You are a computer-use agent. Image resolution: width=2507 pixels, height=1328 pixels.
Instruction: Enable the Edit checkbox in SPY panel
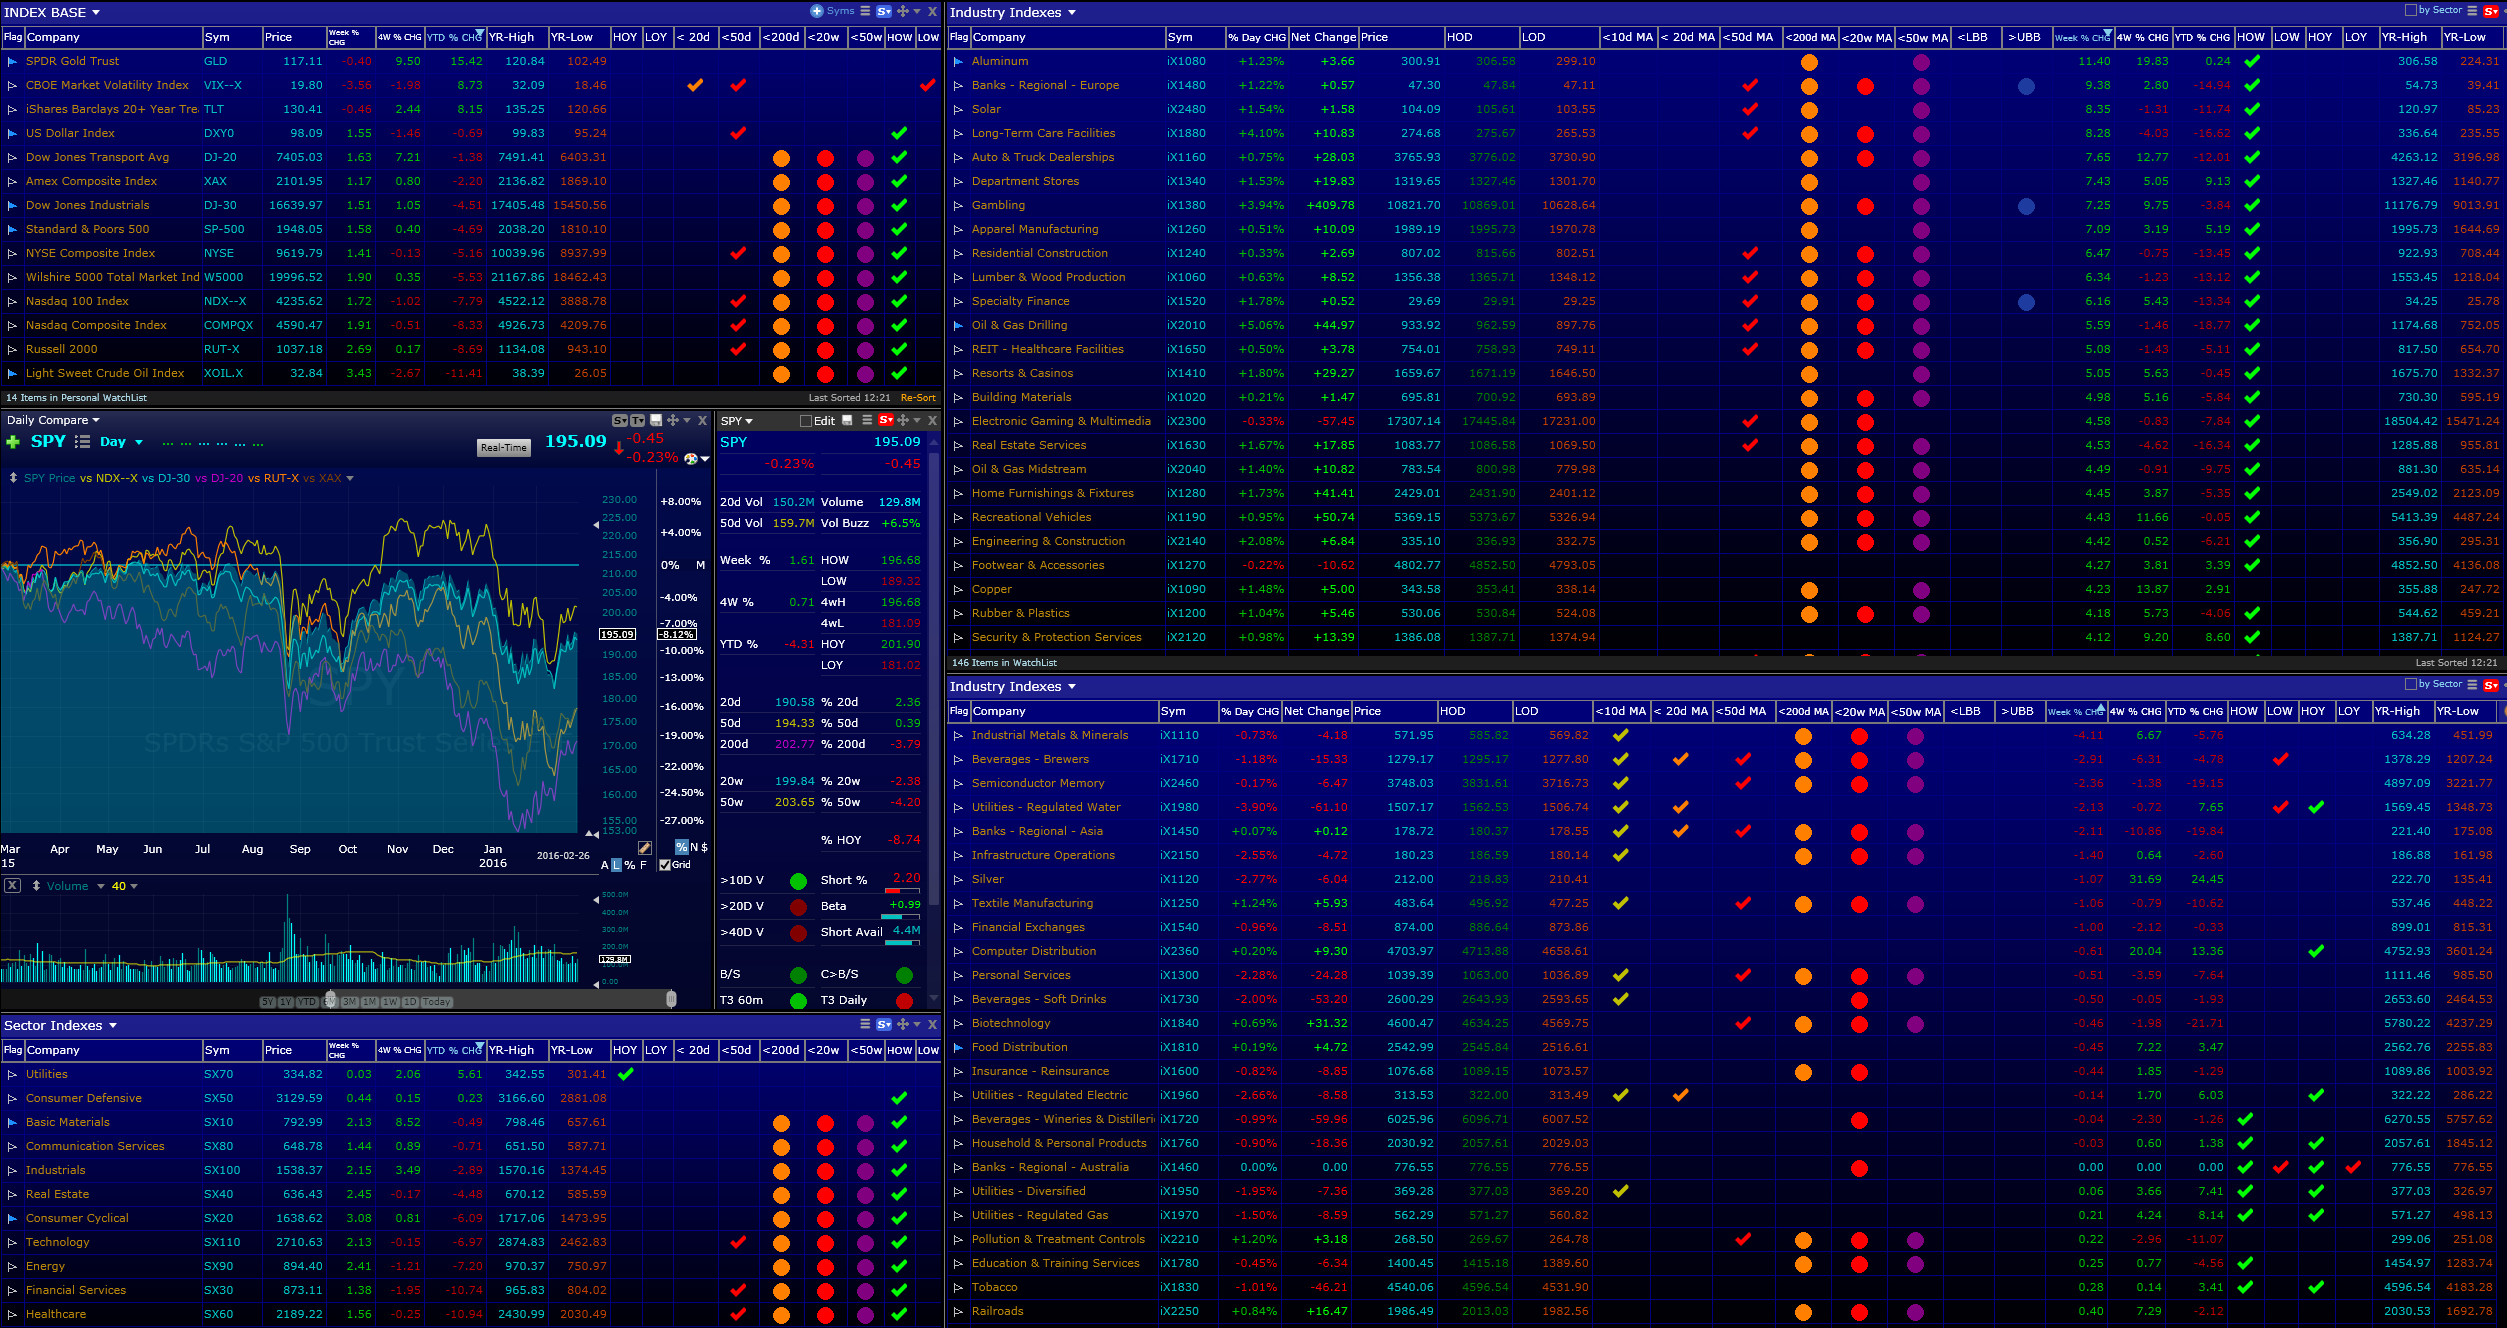click(806, 421)
